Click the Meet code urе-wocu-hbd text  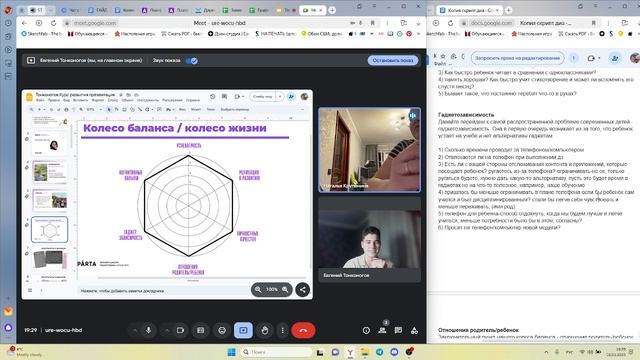click(x=64, y=330)
